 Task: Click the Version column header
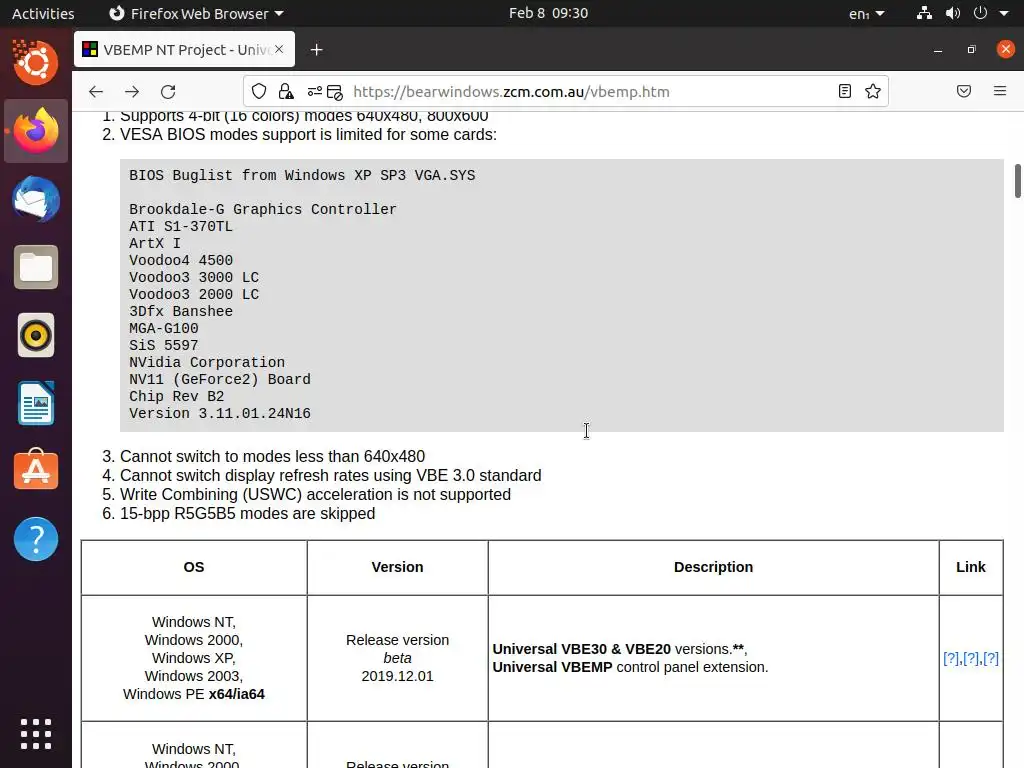pos(397,567)
